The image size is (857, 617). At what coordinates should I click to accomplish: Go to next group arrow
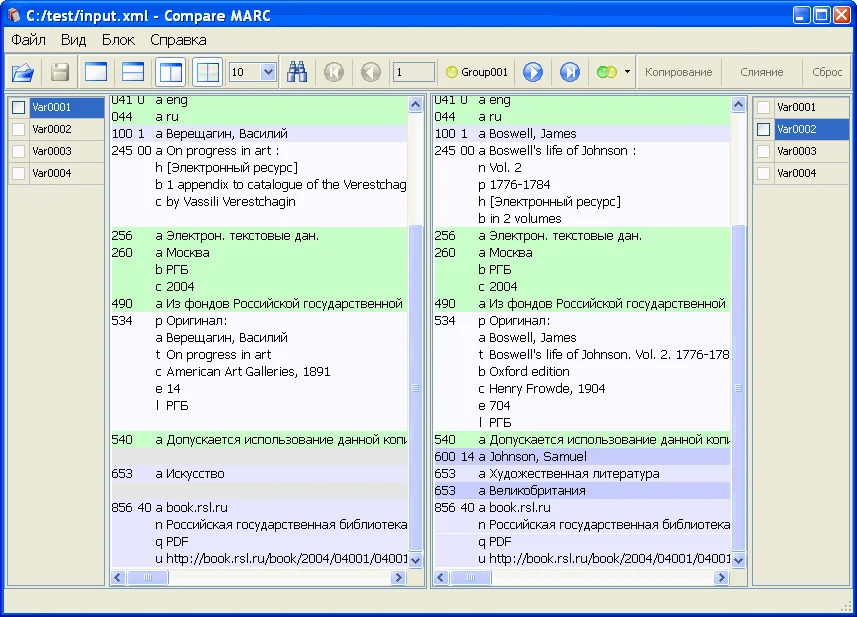[x=533, y=72]
